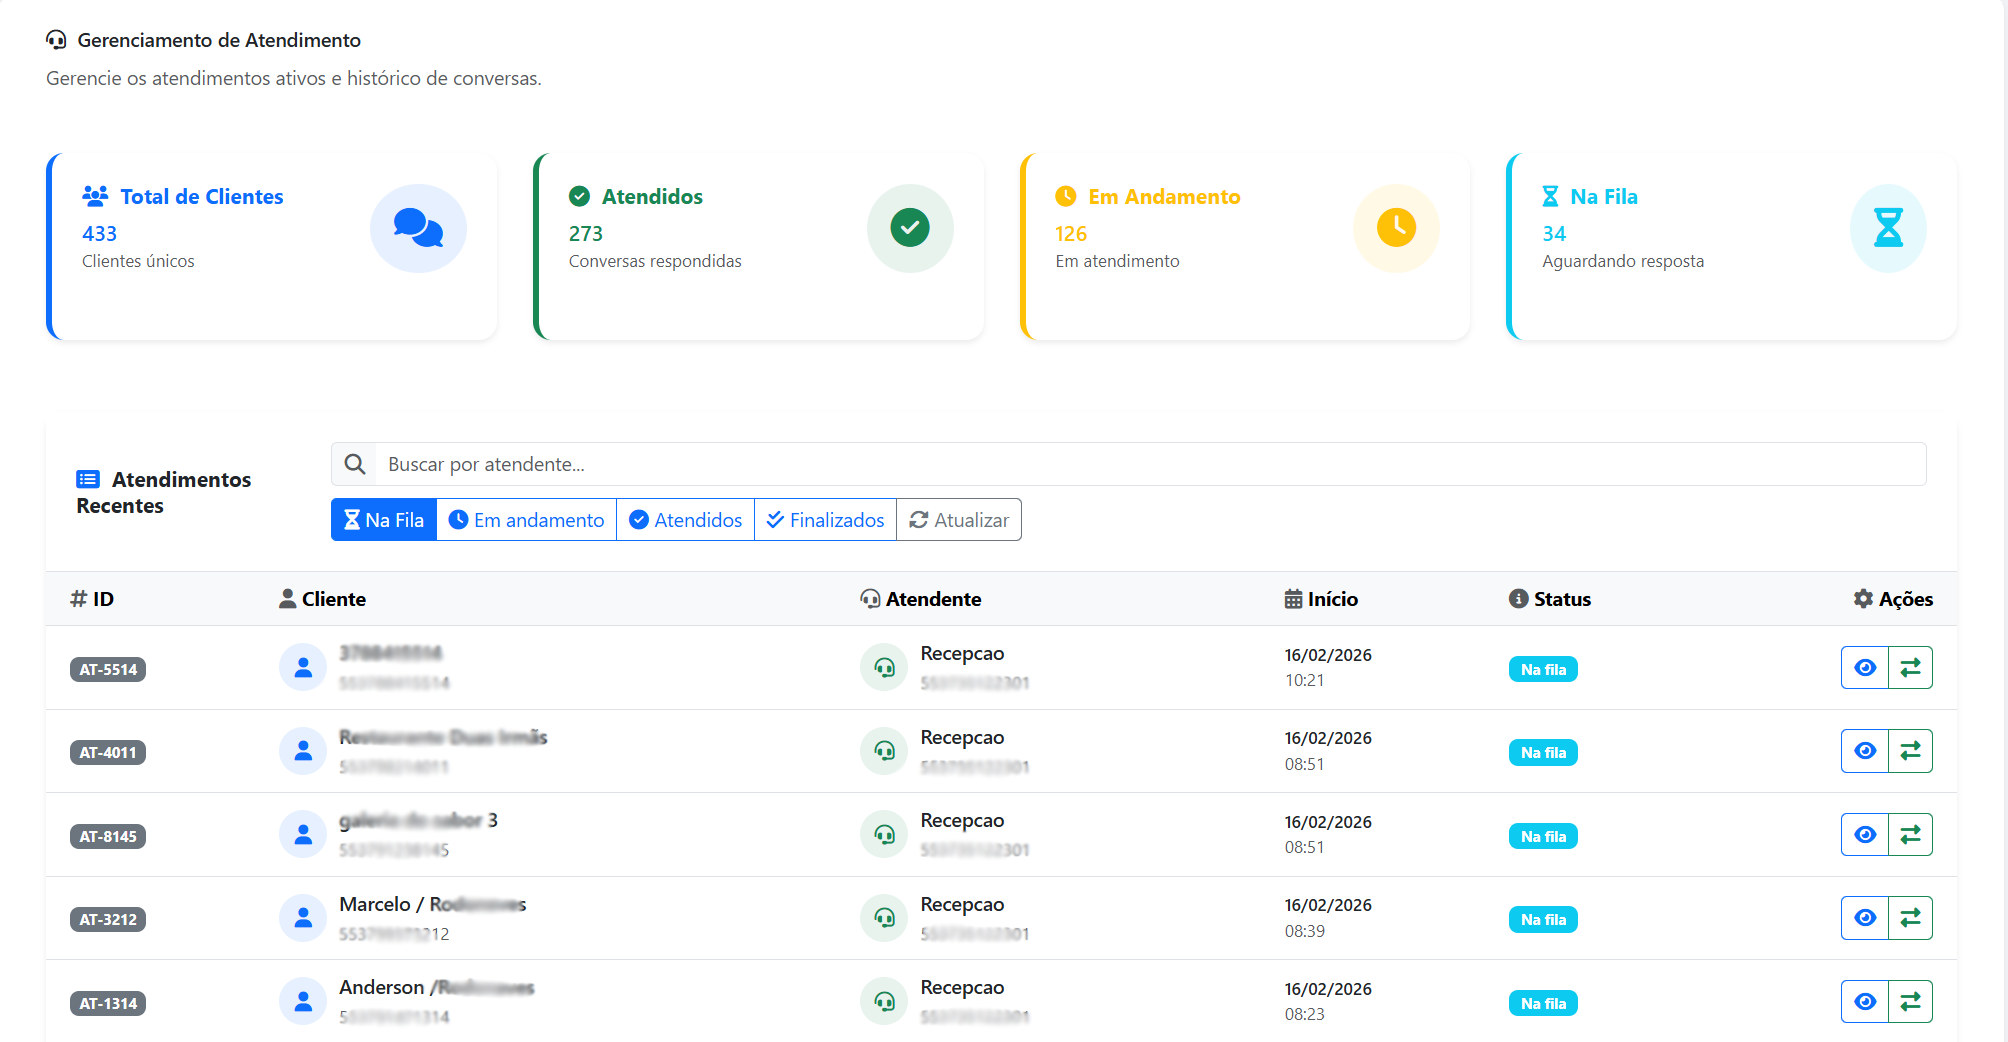This screenshot has height=1042, width=2008.
Task: Toggle the Na Fila filter off
Action: [x=383, y=519]
